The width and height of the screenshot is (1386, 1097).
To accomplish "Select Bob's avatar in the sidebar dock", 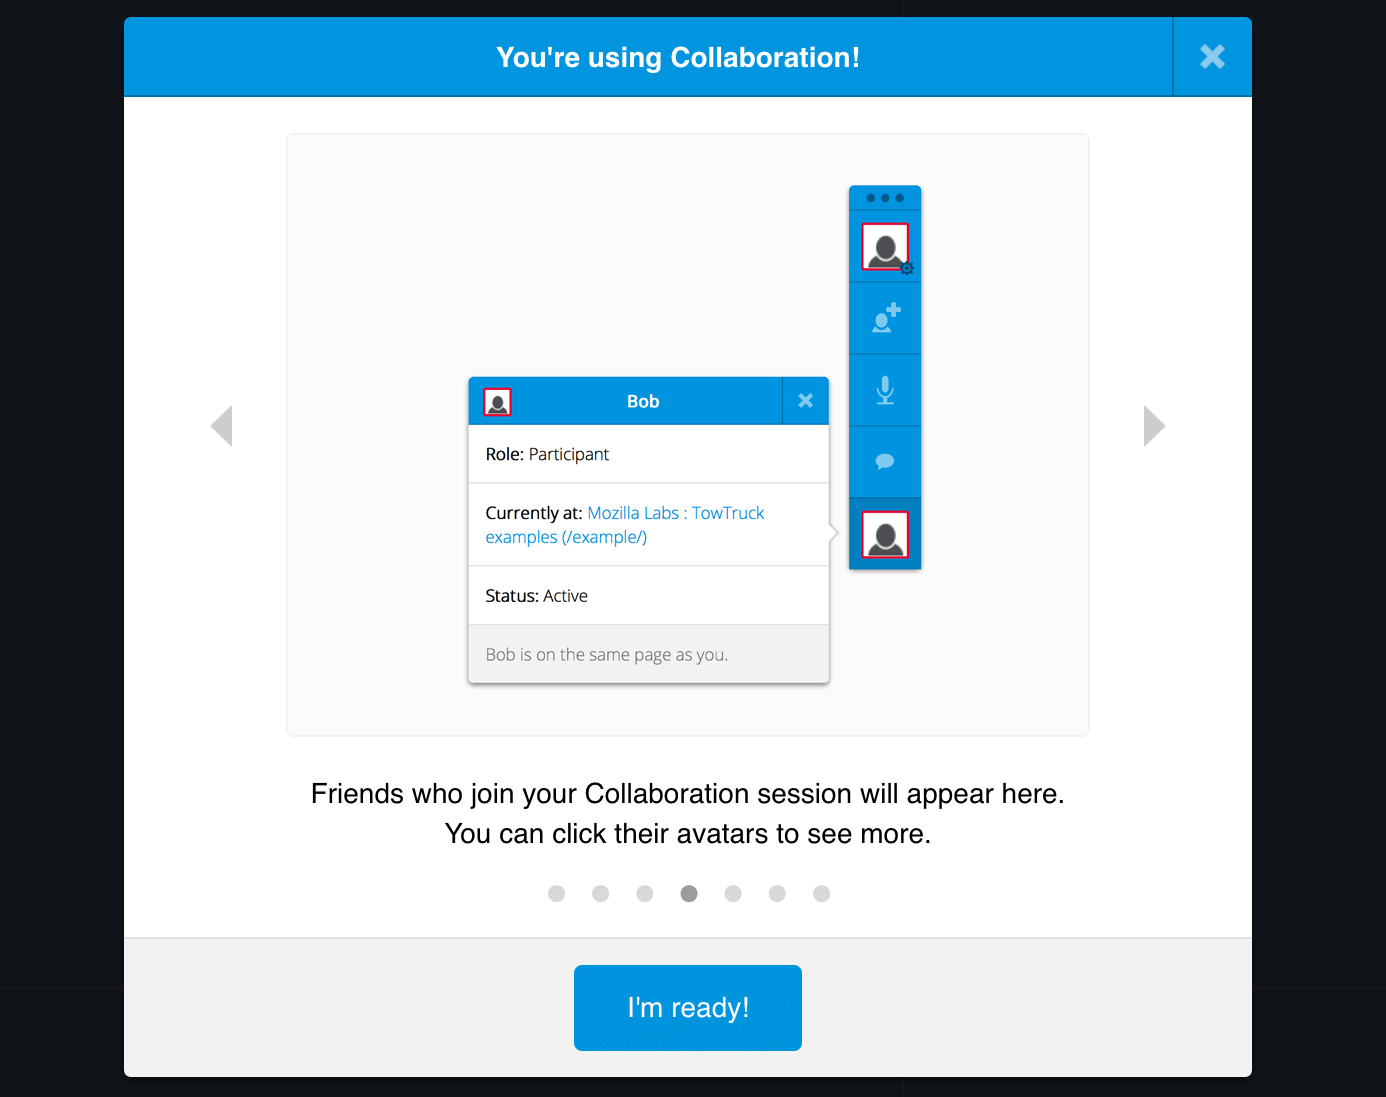I will [x=884, y=533].
